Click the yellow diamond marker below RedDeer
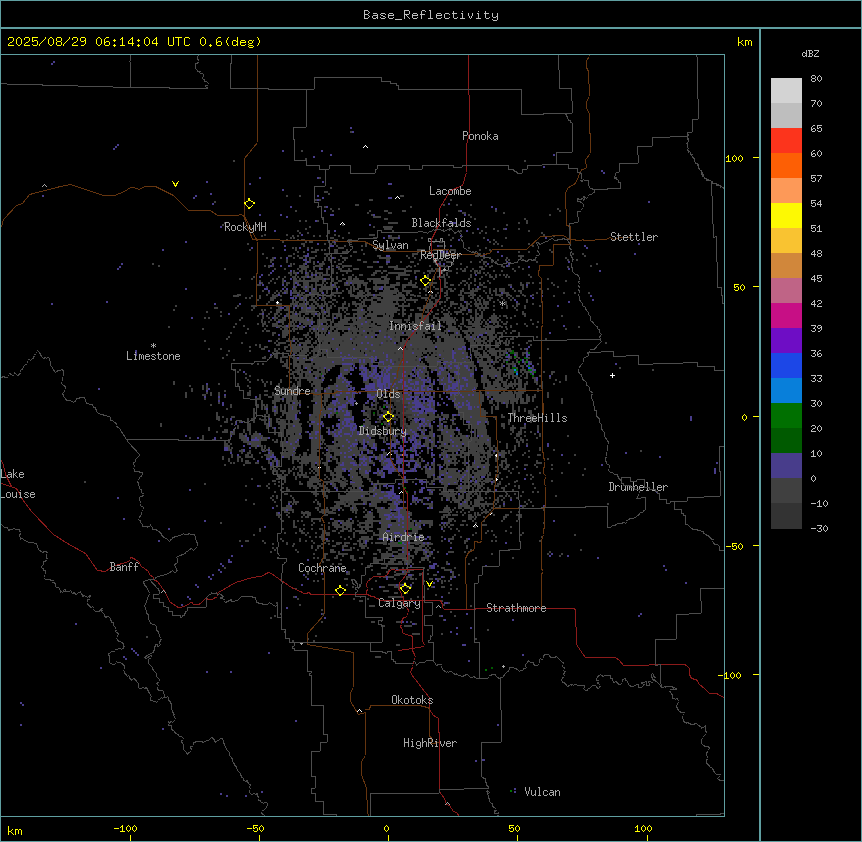This screenshot has width=862, height=842. pos(426,281)
